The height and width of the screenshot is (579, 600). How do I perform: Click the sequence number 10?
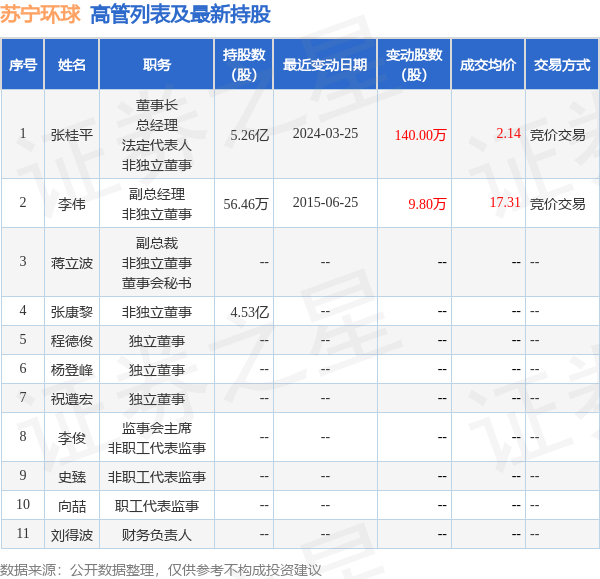tap(23, 504)
